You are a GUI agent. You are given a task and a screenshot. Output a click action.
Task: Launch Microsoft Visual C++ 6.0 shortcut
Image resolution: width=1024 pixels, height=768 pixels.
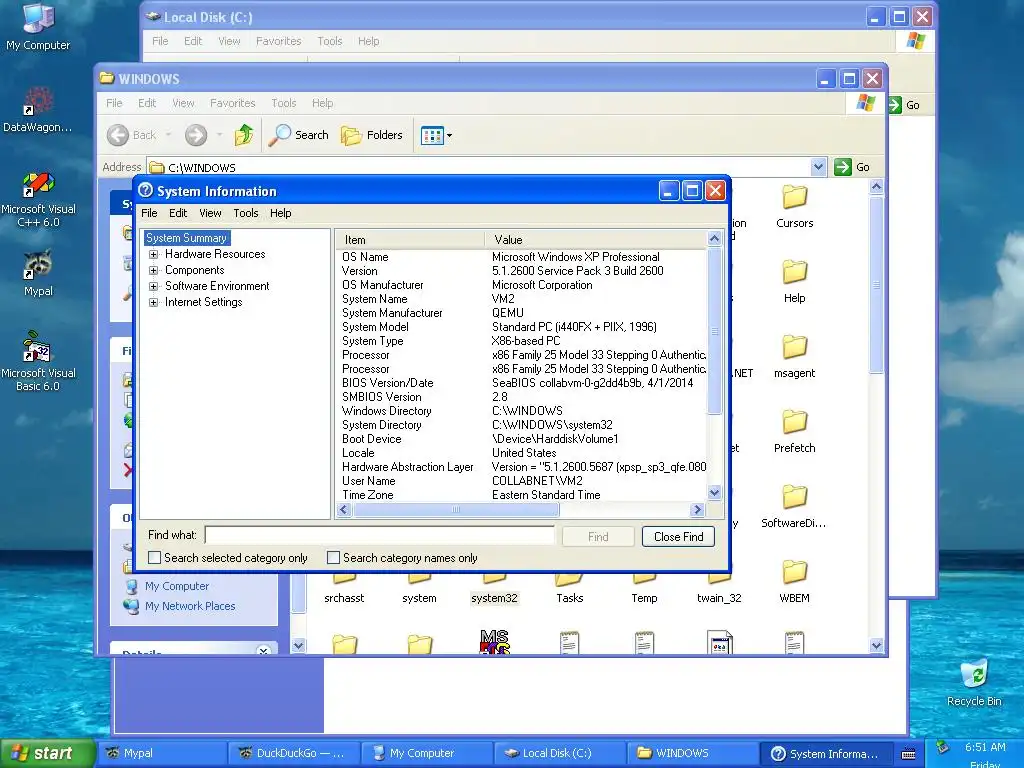tap(38, 199)
